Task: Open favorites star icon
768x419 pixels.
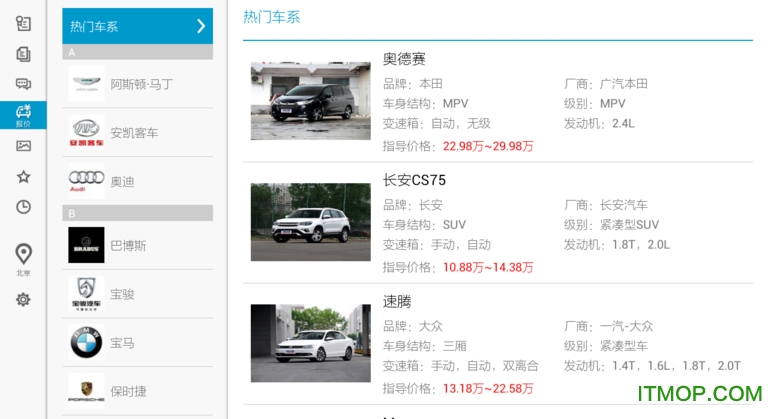Action: pos(23,176)
